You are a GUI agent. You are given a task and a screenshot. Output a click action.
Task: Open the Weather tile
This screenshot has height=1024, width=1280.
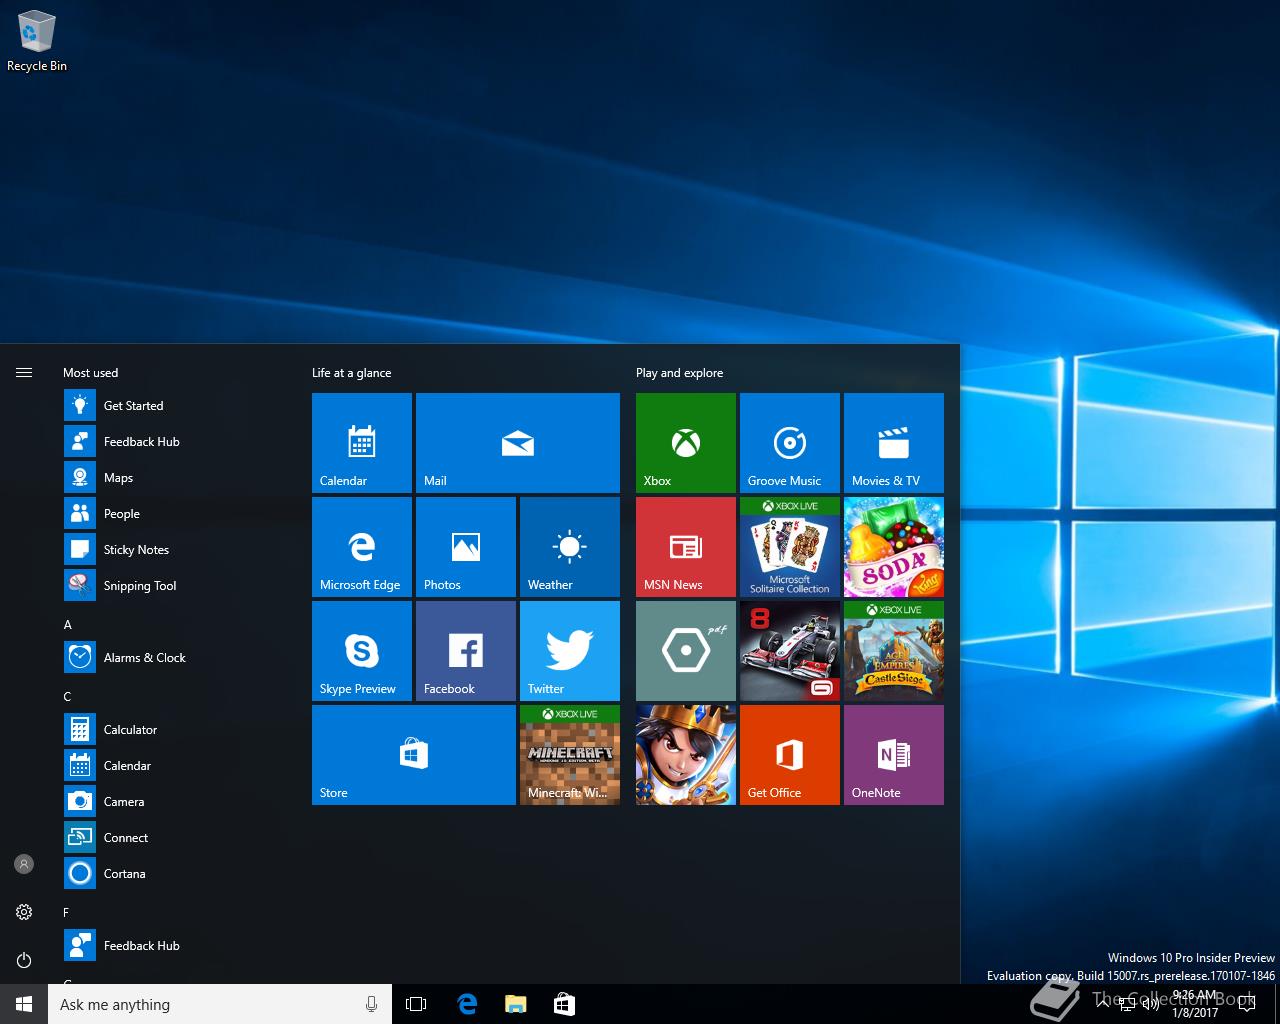pos(570,547)
